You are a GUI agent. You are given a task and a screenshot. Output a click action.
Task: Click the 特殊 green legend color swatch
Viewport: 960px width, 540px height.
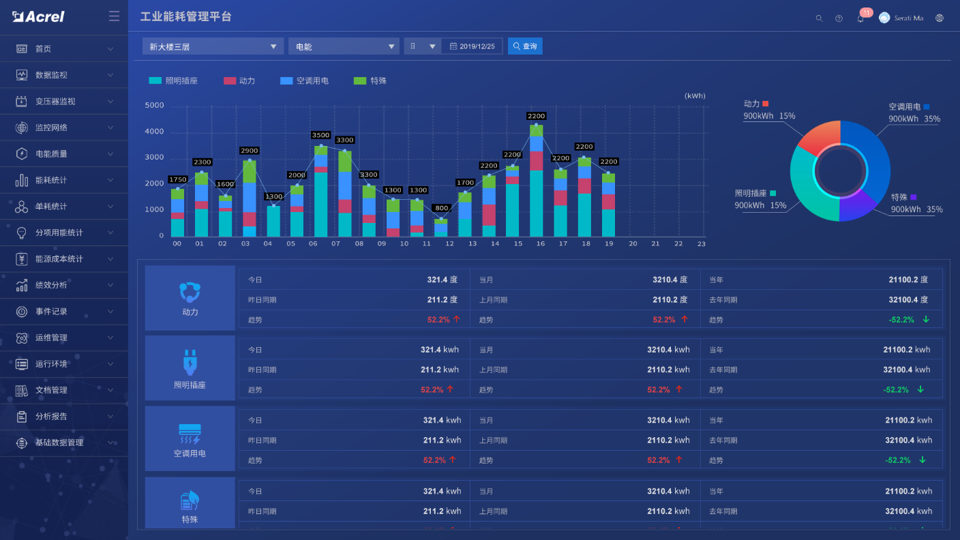point(360,81)
